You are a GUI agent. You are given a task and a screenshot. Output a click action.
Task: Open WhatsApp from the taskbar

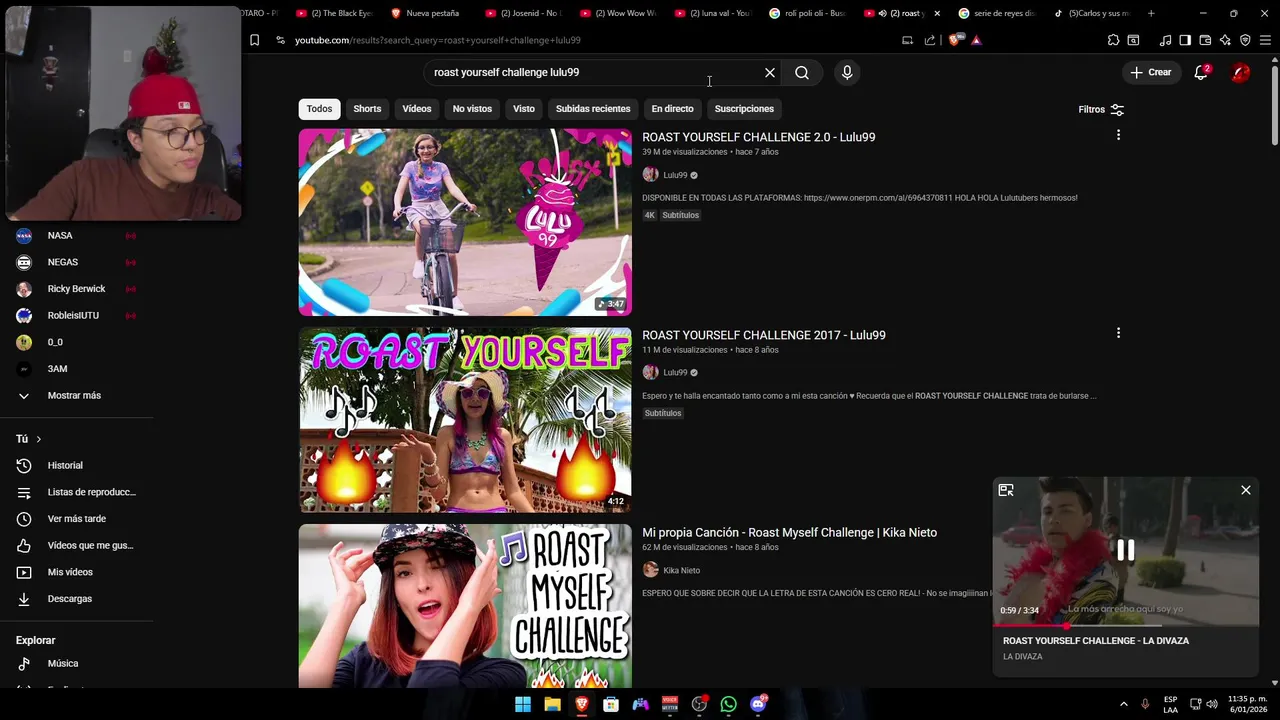tap(728, 704)
